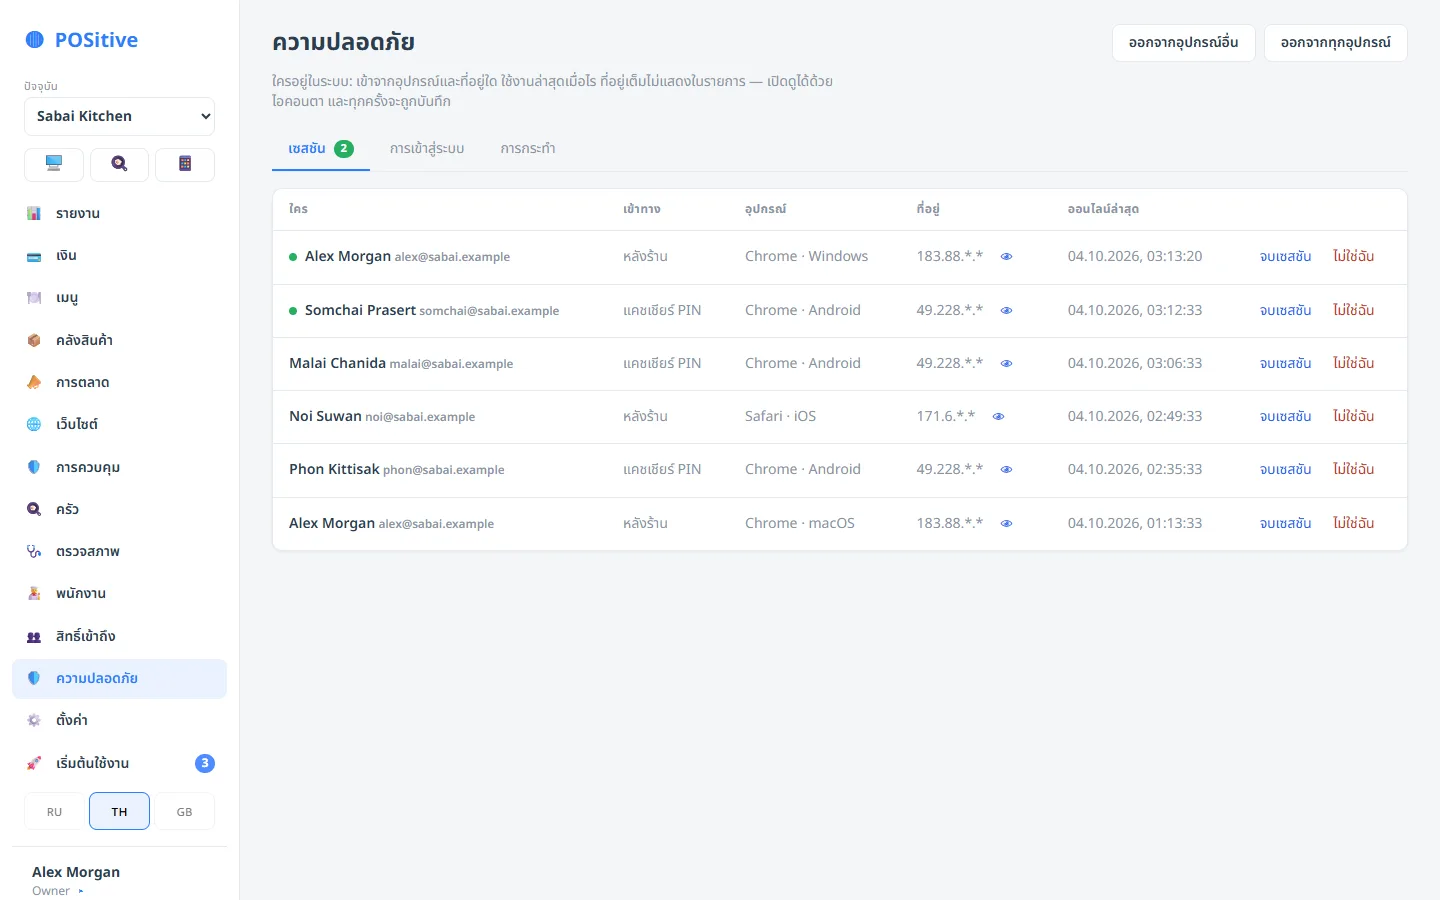Click ไม่ใช่ฉัน for Phon Kittisak session
The image size is (1440, 900).
(1353, 470)
